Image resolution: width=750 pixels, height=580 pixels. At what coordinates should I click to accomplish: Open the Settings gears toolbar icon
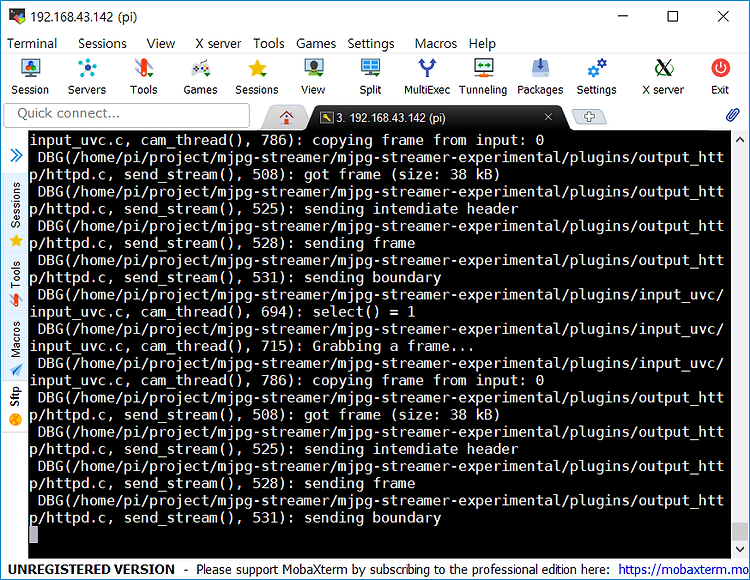(596, 77)
